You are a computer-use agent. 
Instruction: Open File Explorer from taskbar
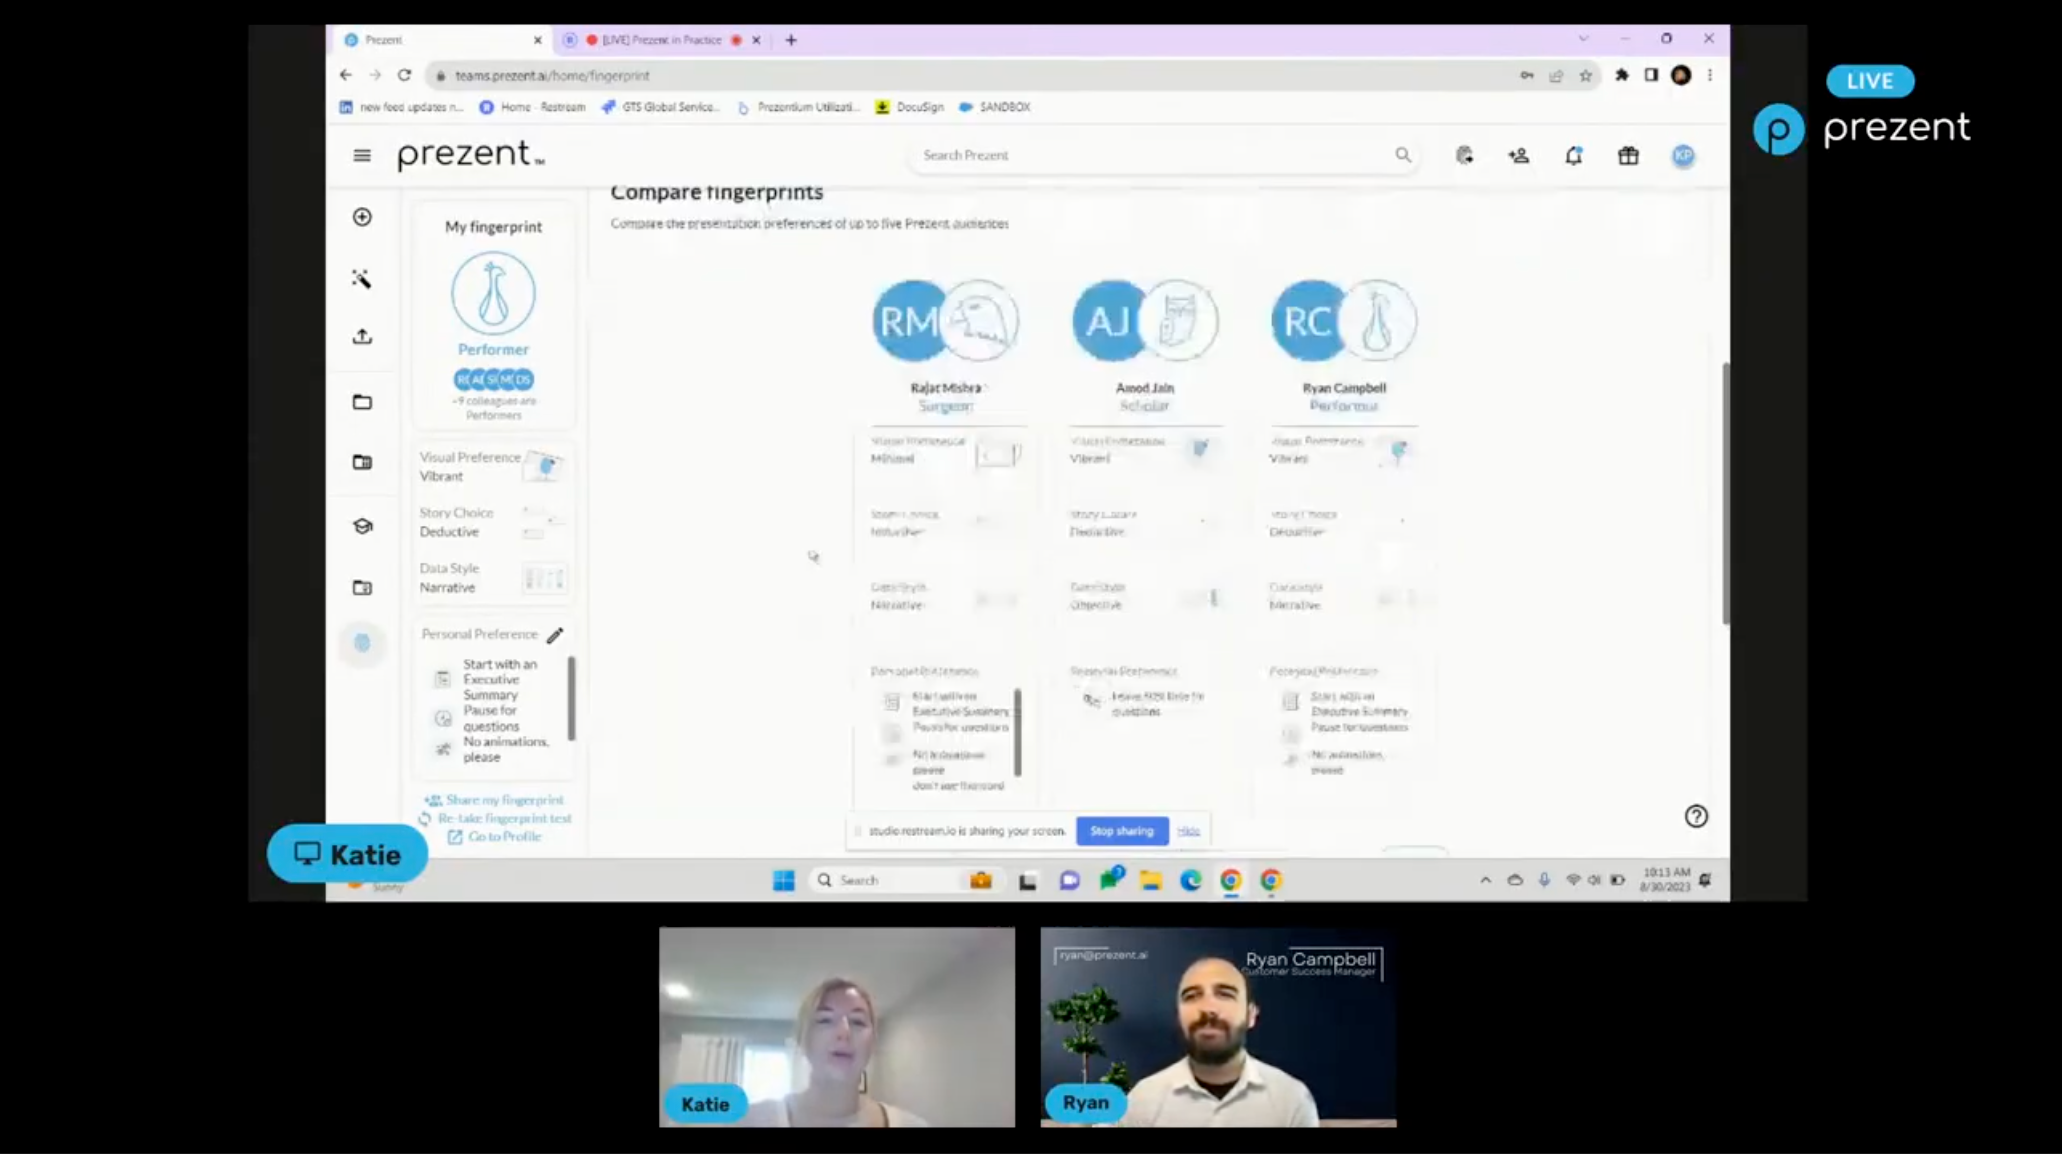click(x=1150, y=880)
